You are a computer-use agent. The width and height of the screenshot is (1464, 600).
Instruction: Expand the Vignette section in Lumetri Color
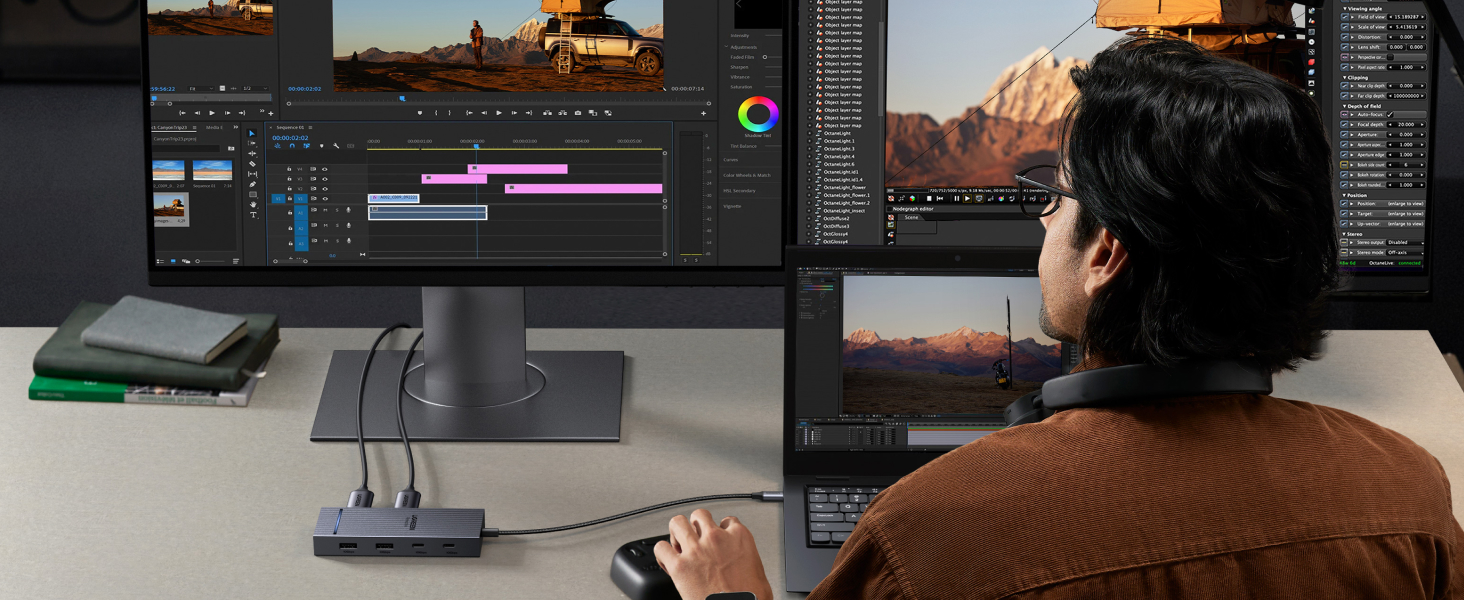[x=737, y=207]
